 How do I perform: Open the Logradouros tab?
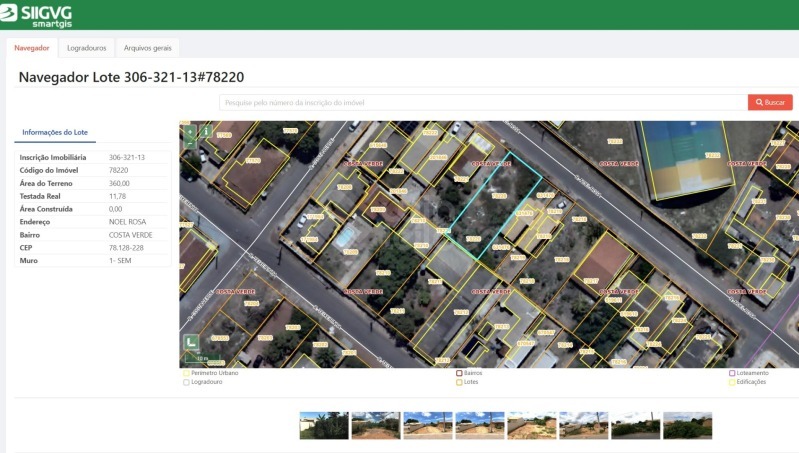click(87, 48)
